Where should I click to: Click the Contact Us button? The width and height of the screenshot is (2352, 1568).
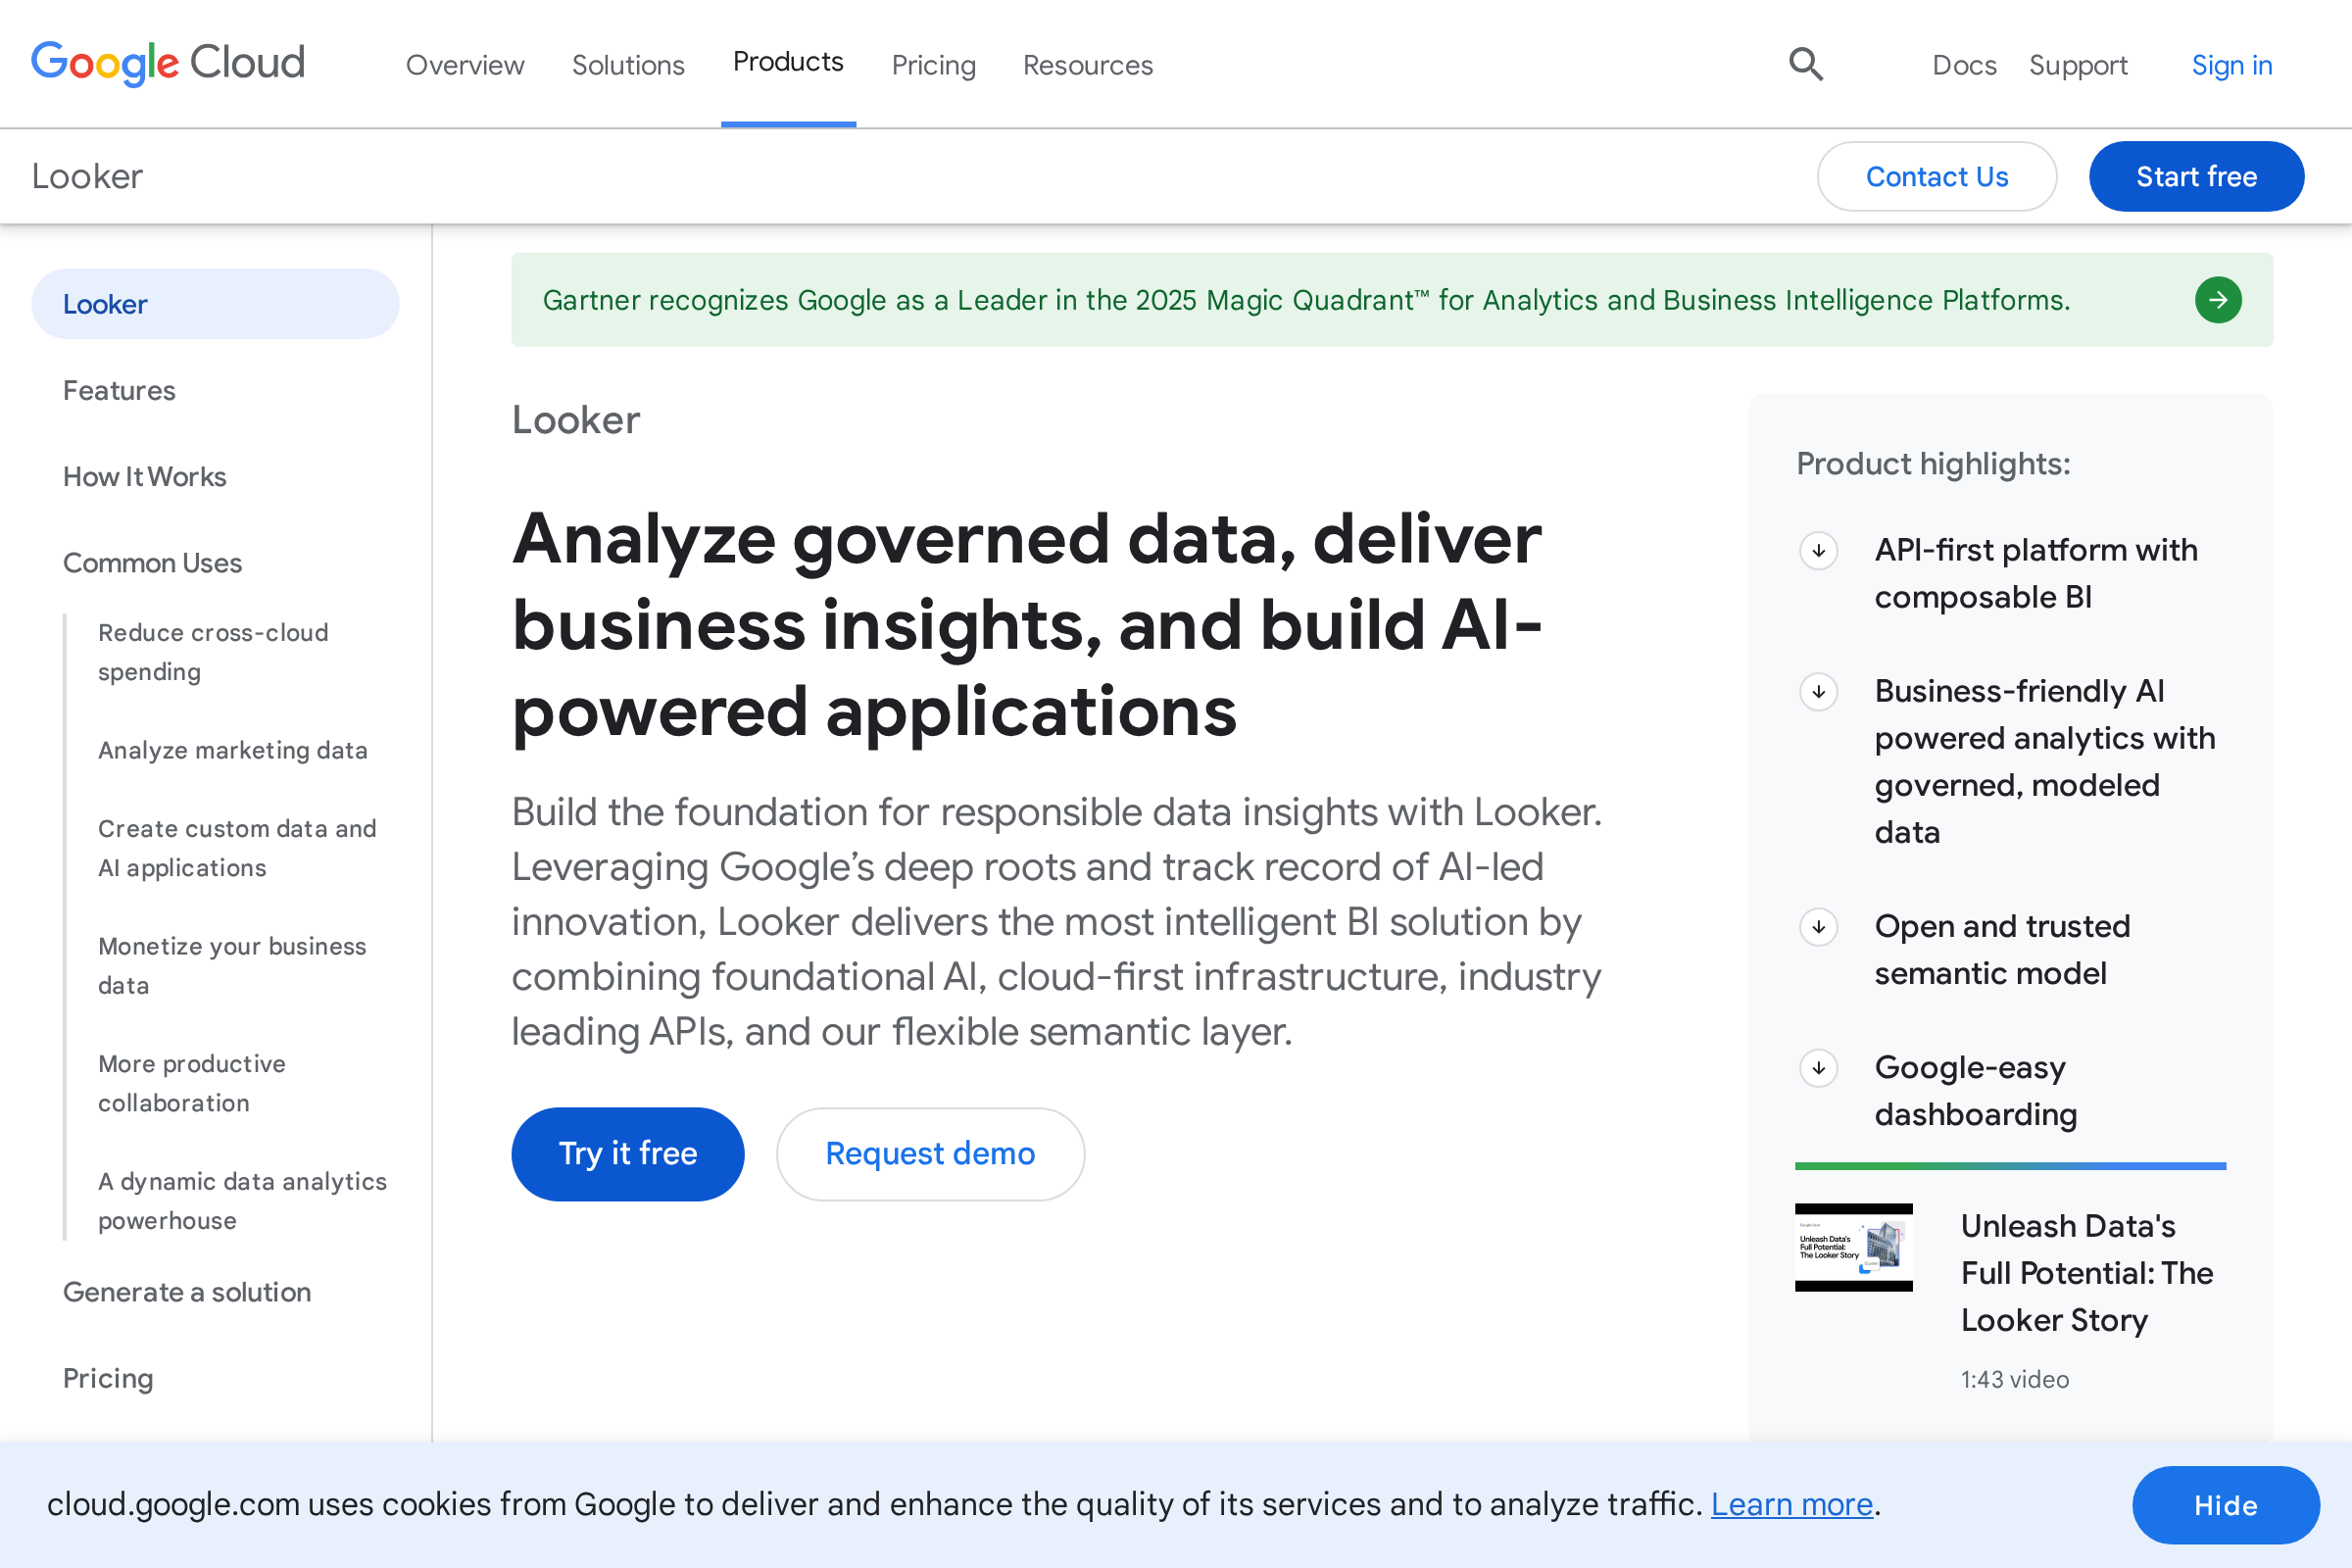1936,176
